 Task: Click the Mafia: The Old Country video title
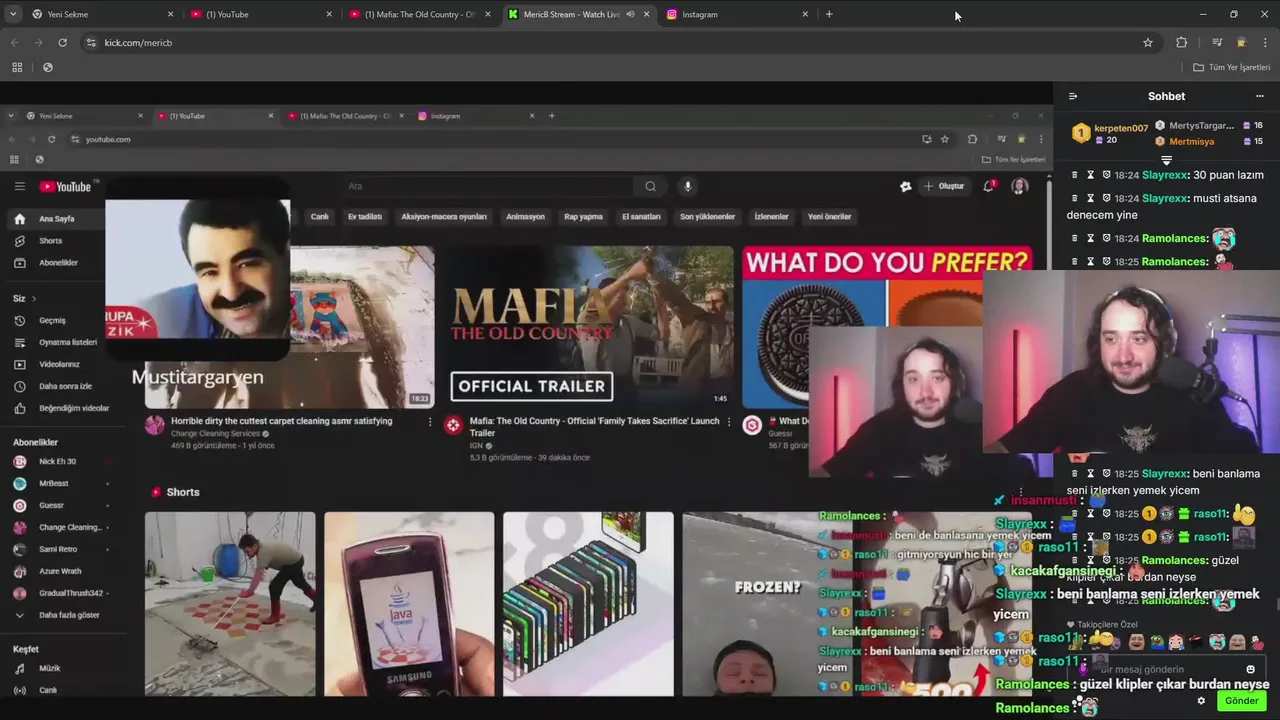[x=594, y=427]
